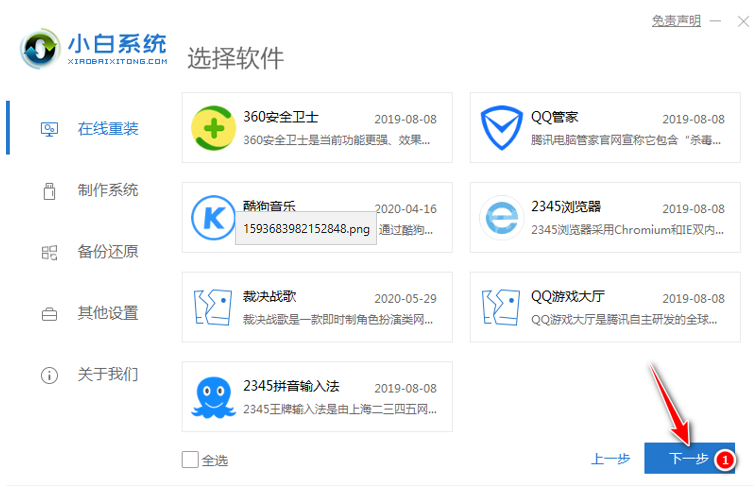The height and width of the screenshot is (489, 755).
Task: Click the 腾讯电脑管家 description text
Action: point(625,140)
